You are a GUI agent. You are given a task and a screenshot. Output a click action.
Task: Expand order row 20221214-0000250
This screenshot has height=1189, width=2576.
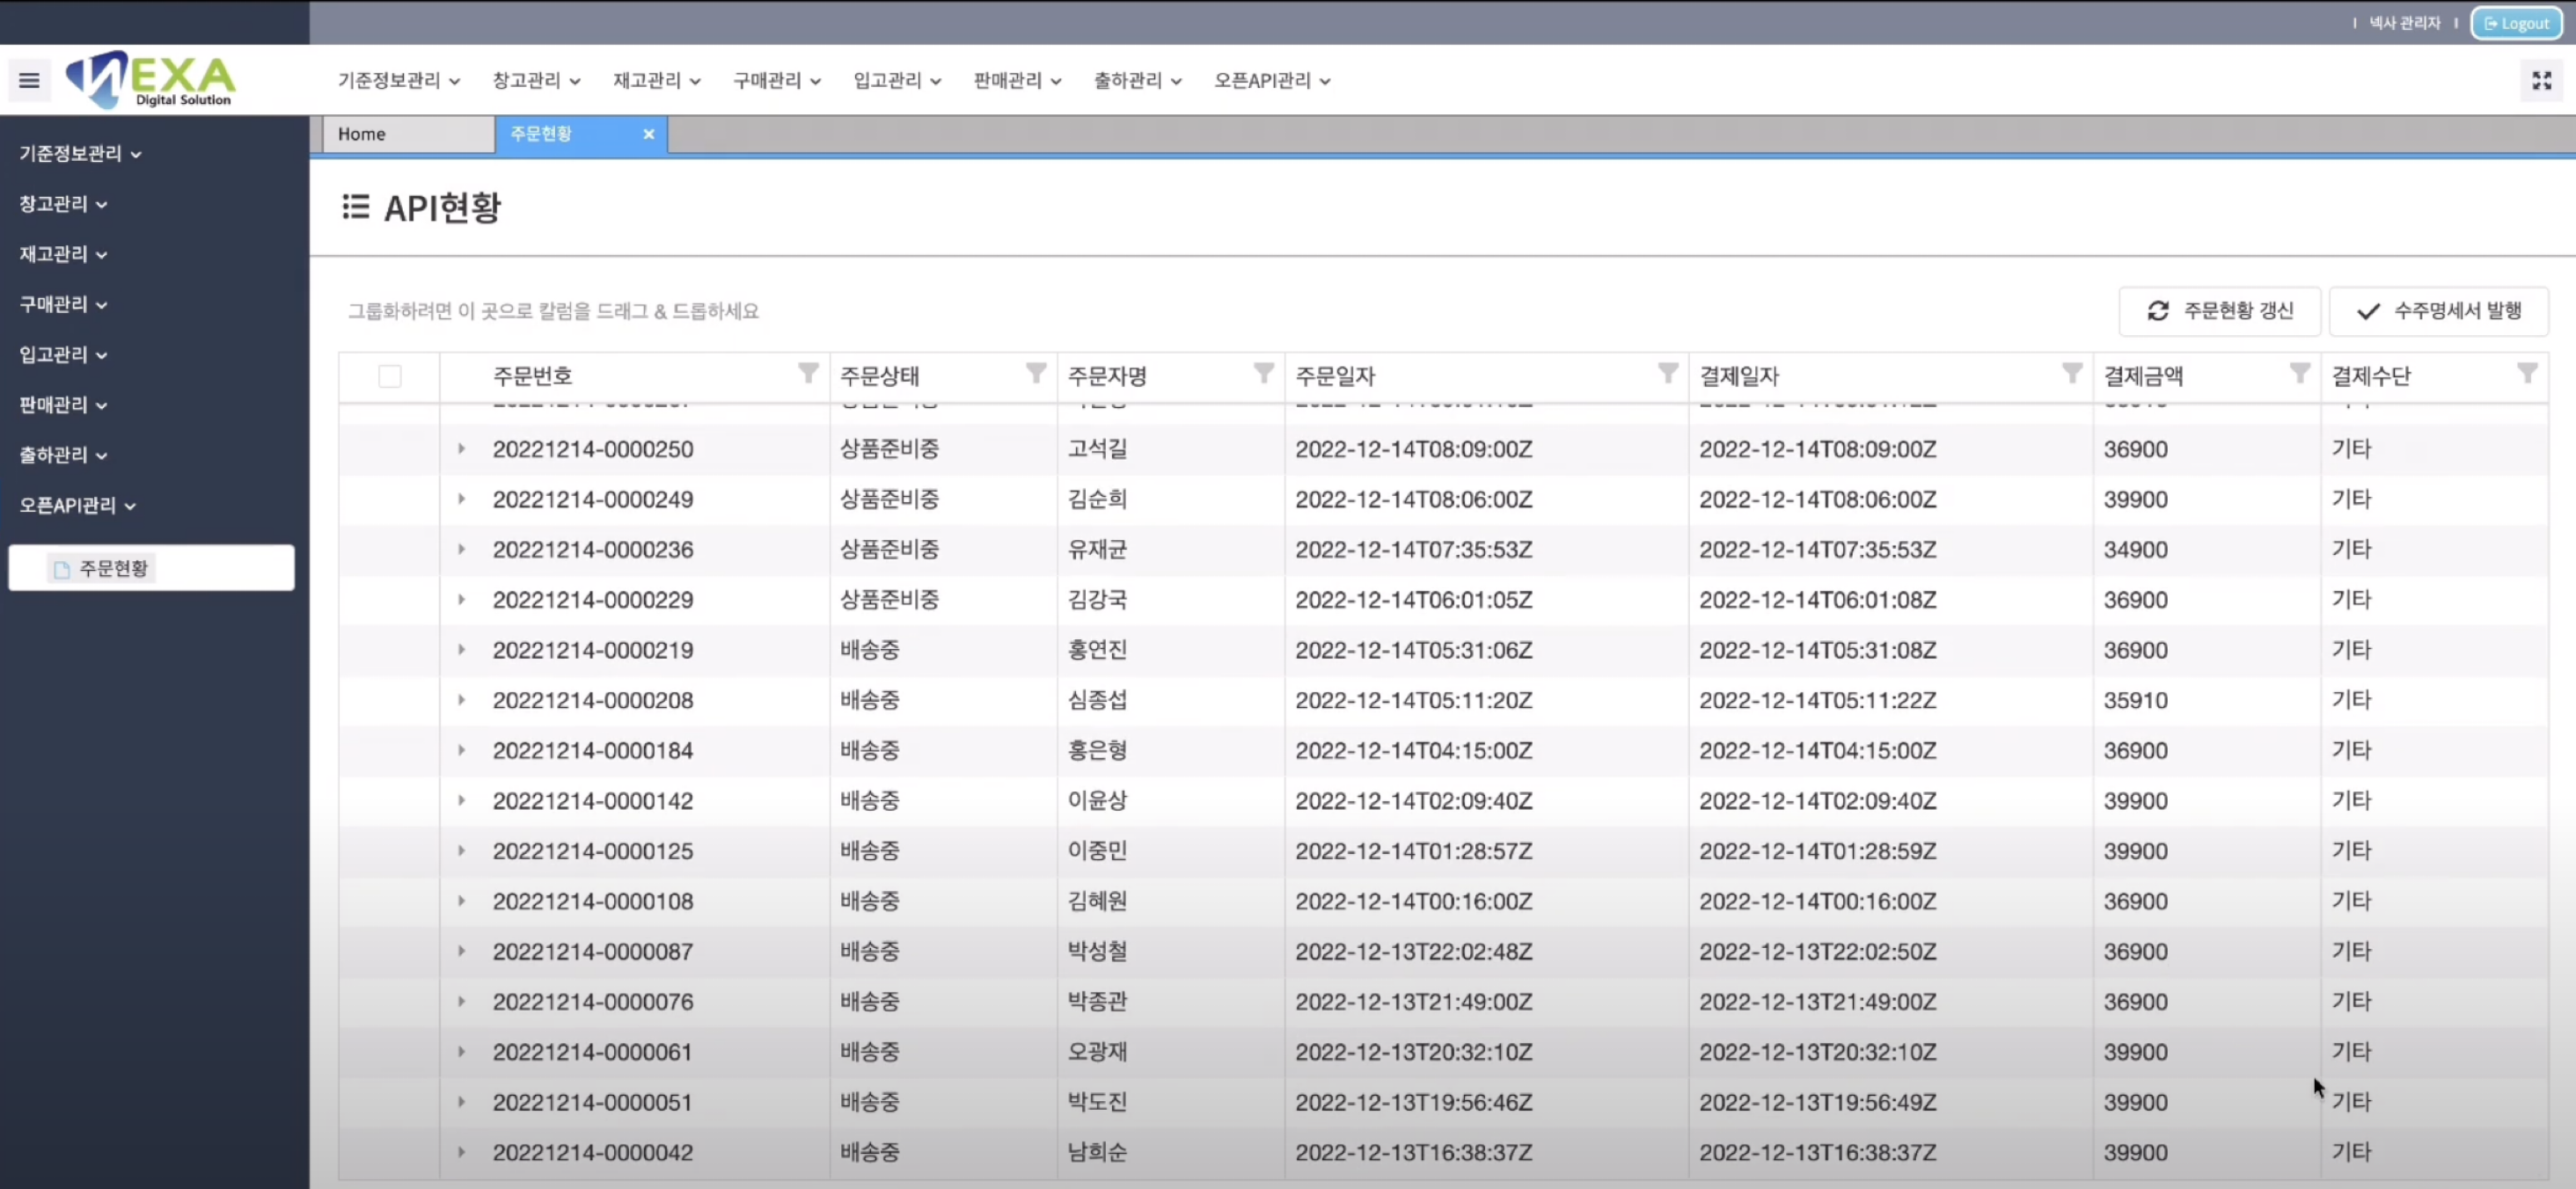(461, 449)
